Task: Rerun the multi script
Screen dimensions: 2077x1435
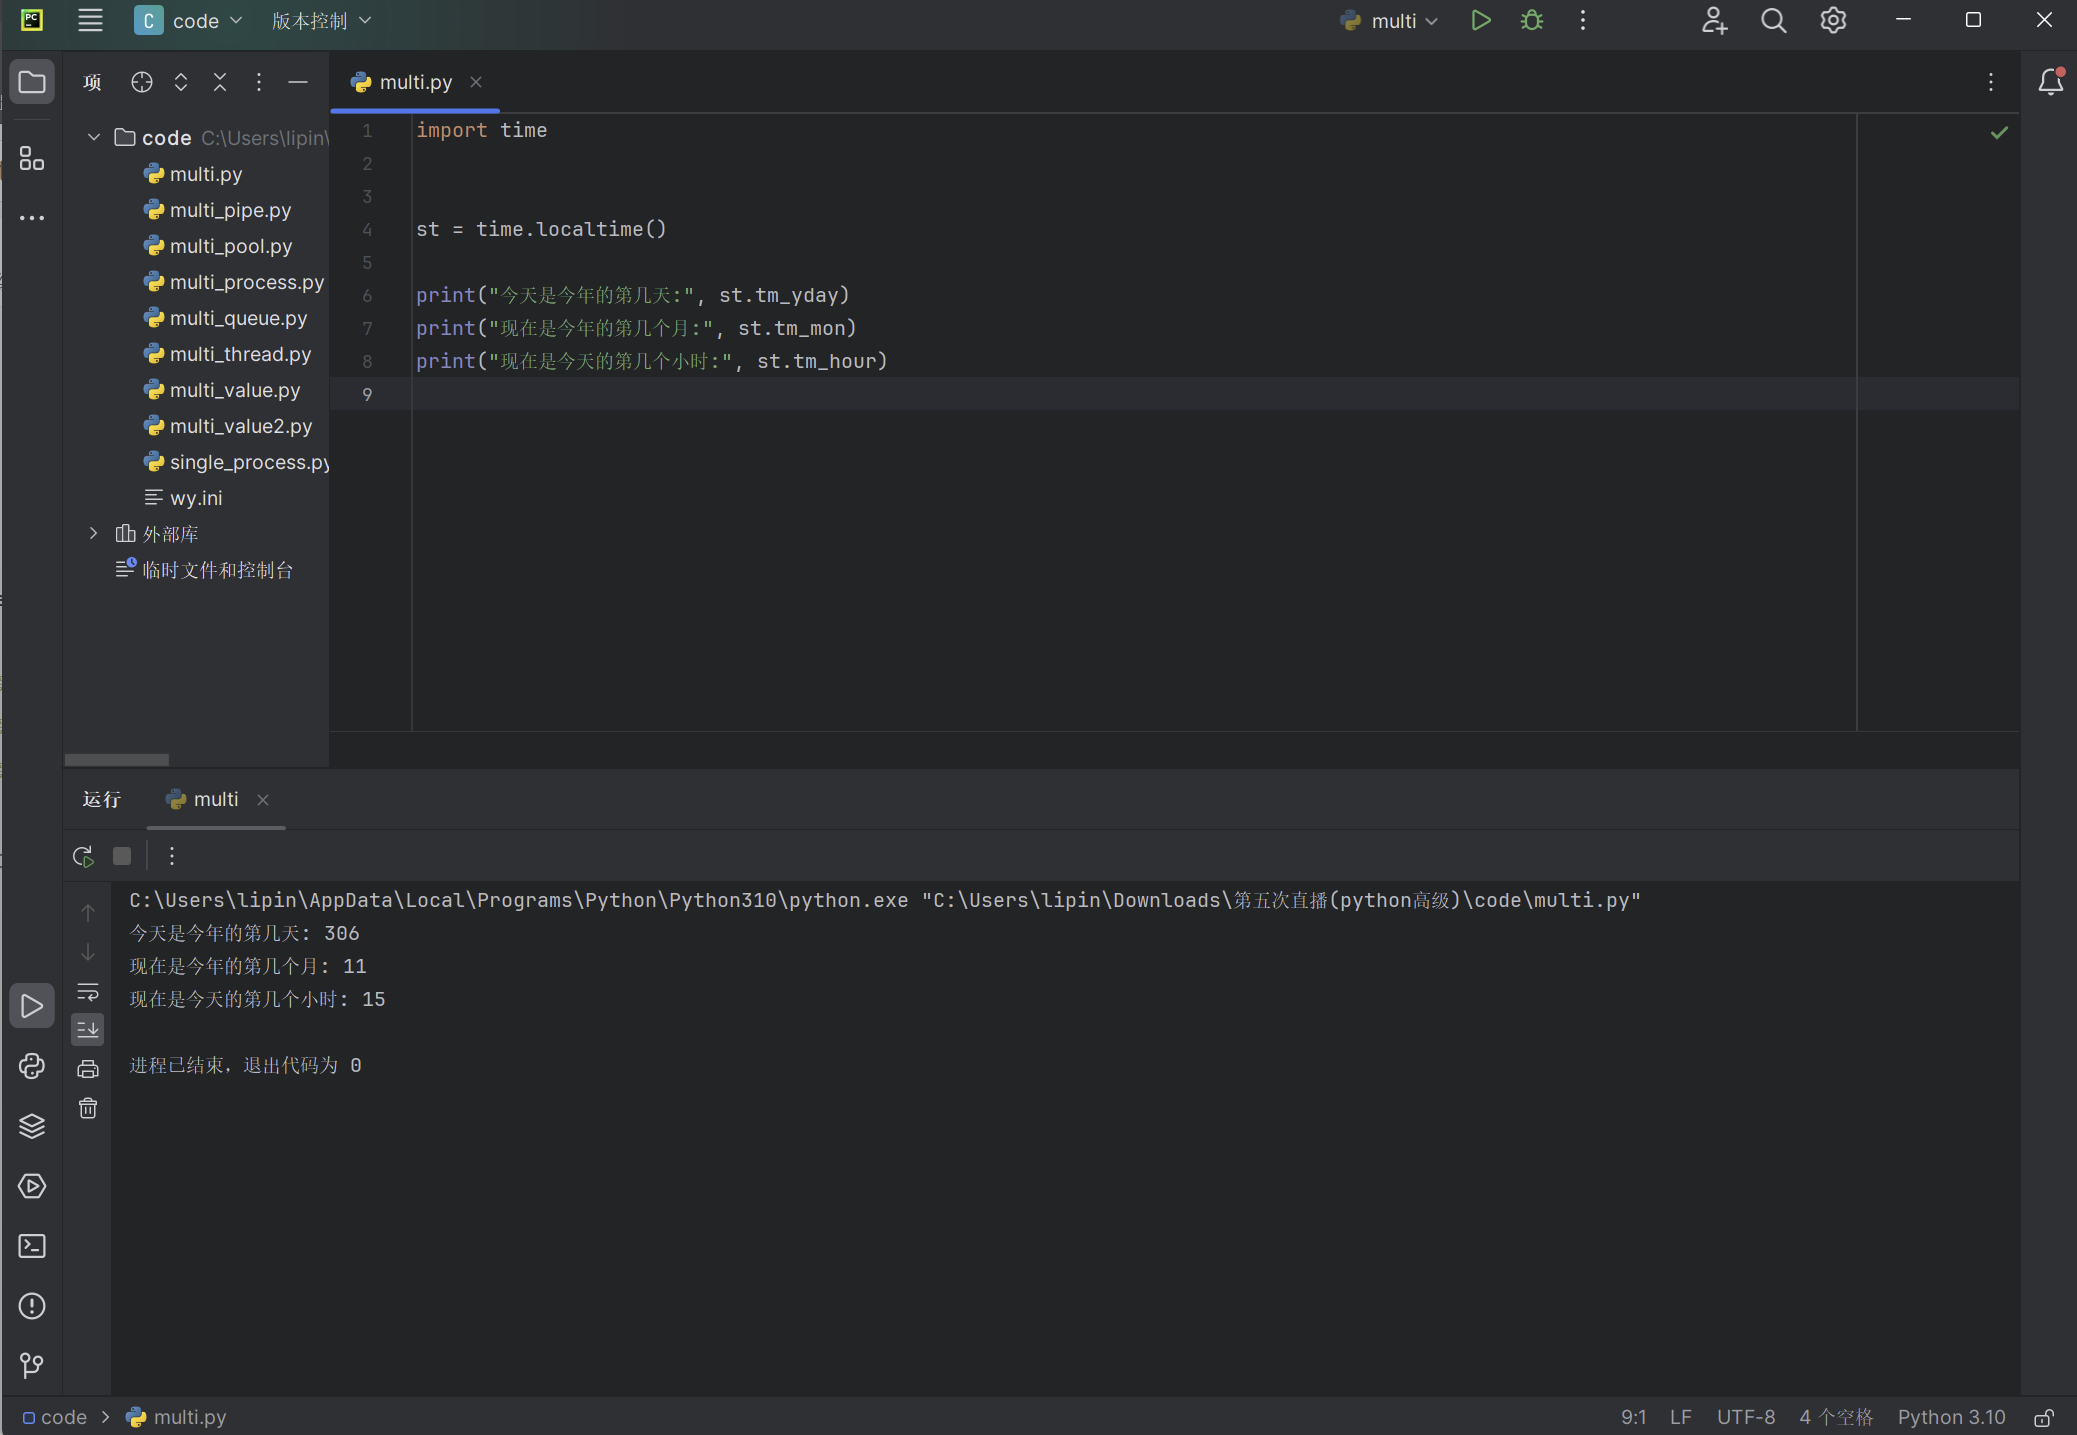Action: (83, 856)
